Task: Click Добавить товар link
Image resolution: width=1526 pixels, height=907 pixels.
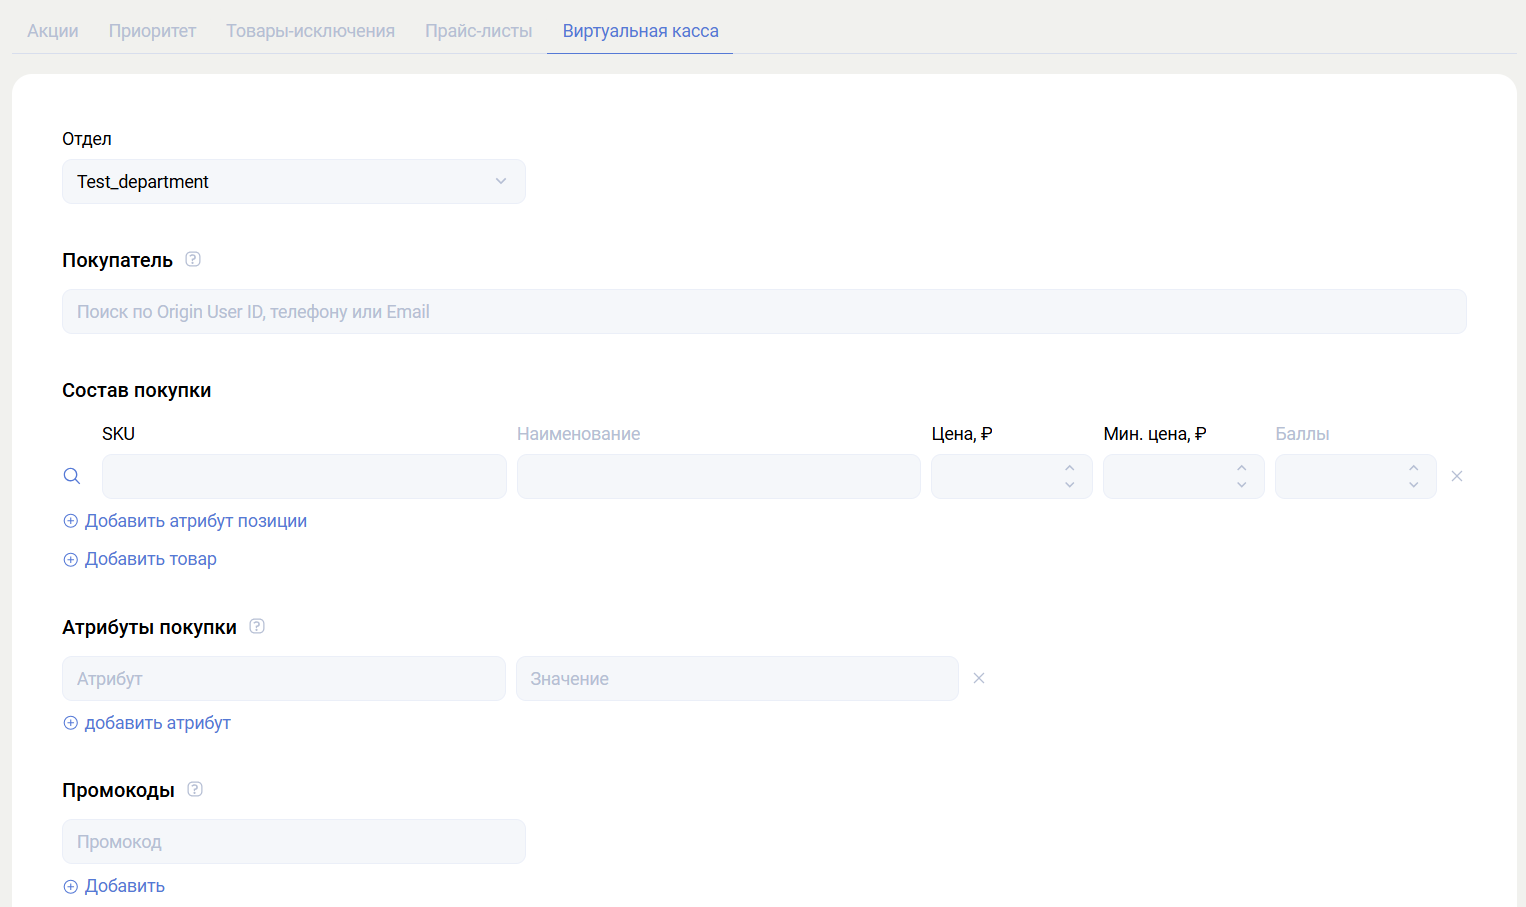Action: pyautogui.click(x=150, y=559)
